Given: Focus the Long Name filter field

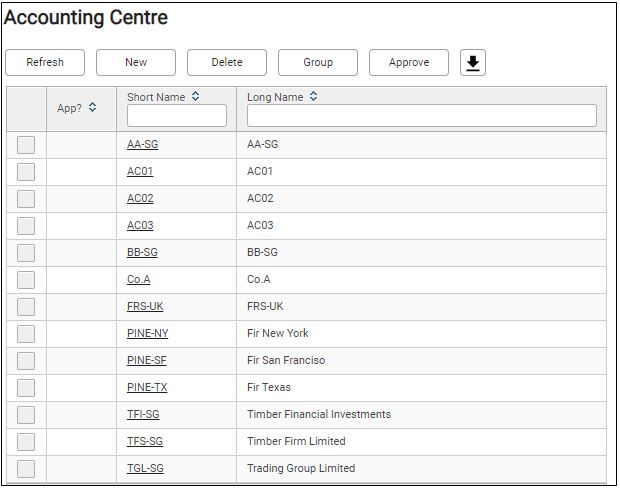Looking at the screenshot, I should click(x=422, y=115).
